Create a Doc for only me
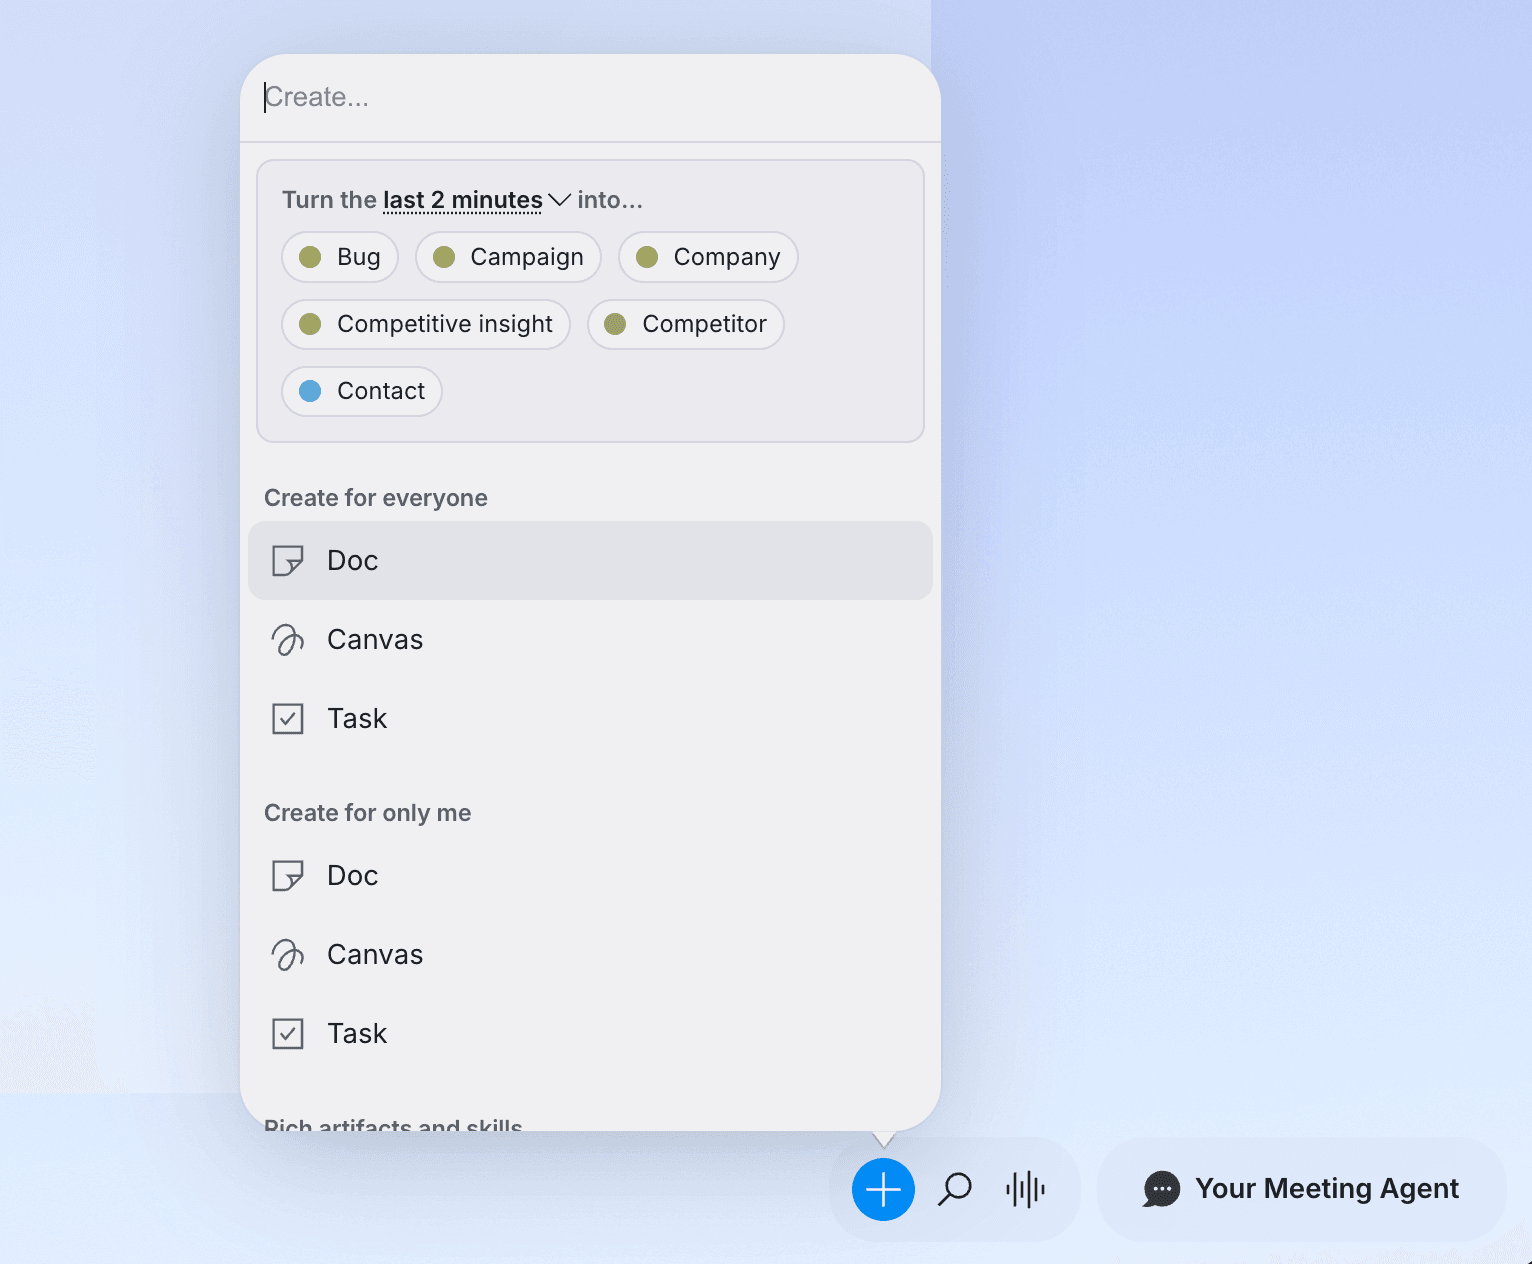 [590, 875]
